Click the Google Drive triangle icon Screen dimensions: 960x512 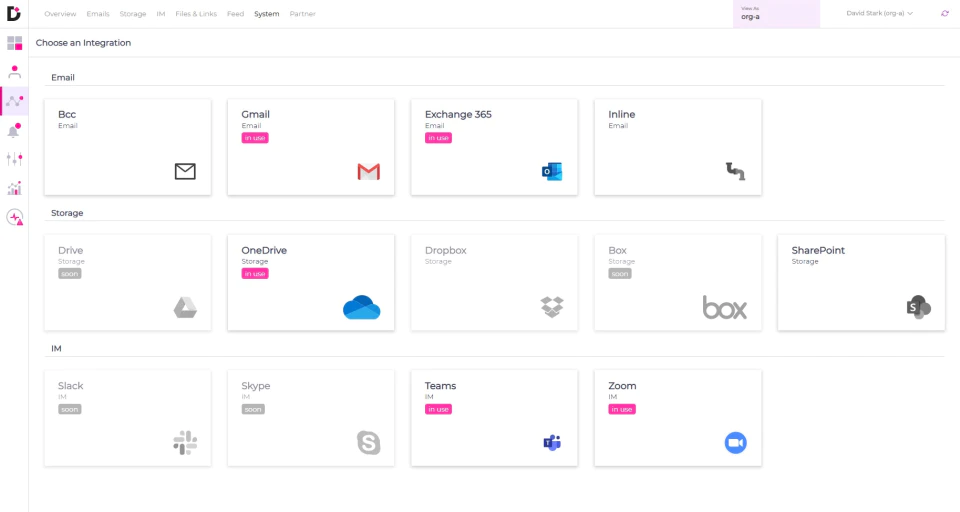[185, 307]
